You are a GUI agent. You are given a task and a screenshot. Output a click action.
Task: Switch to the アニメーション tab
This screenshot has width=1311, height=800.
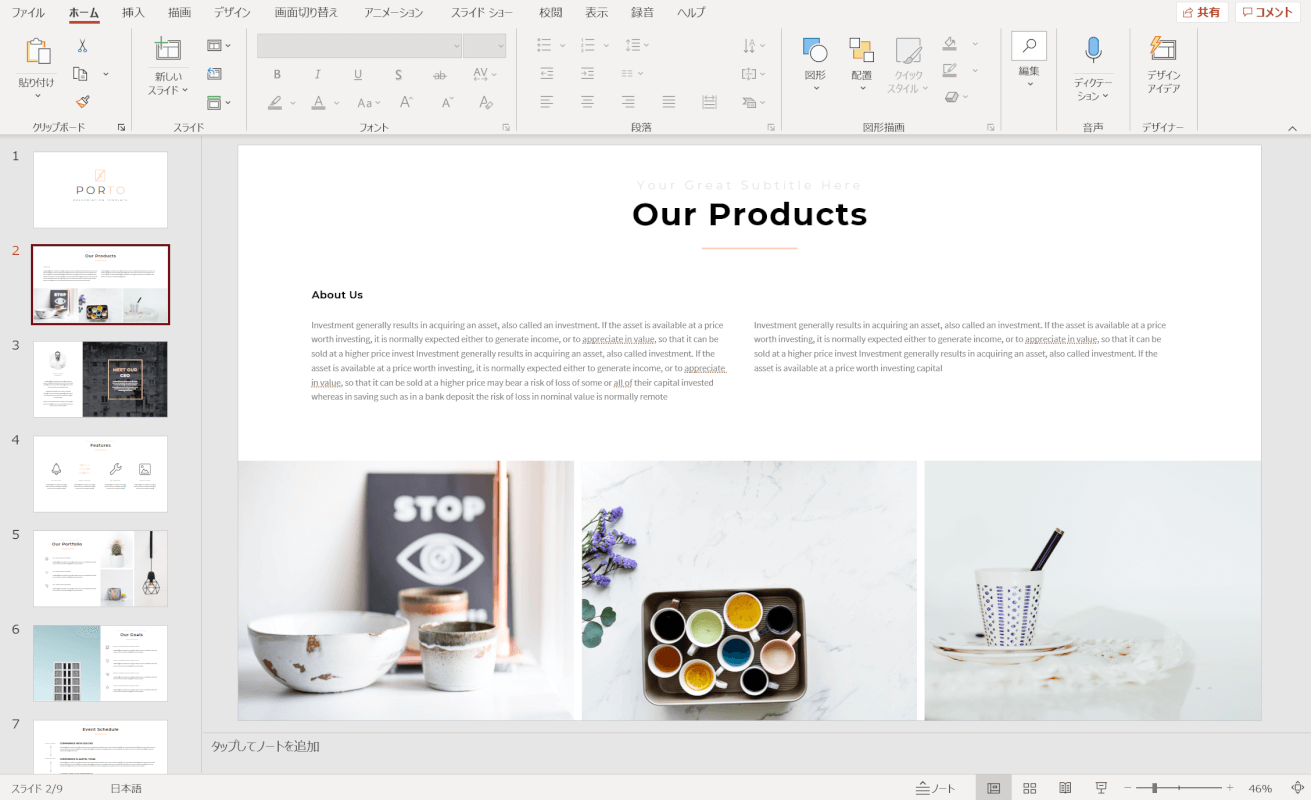(x=393, y=13)
